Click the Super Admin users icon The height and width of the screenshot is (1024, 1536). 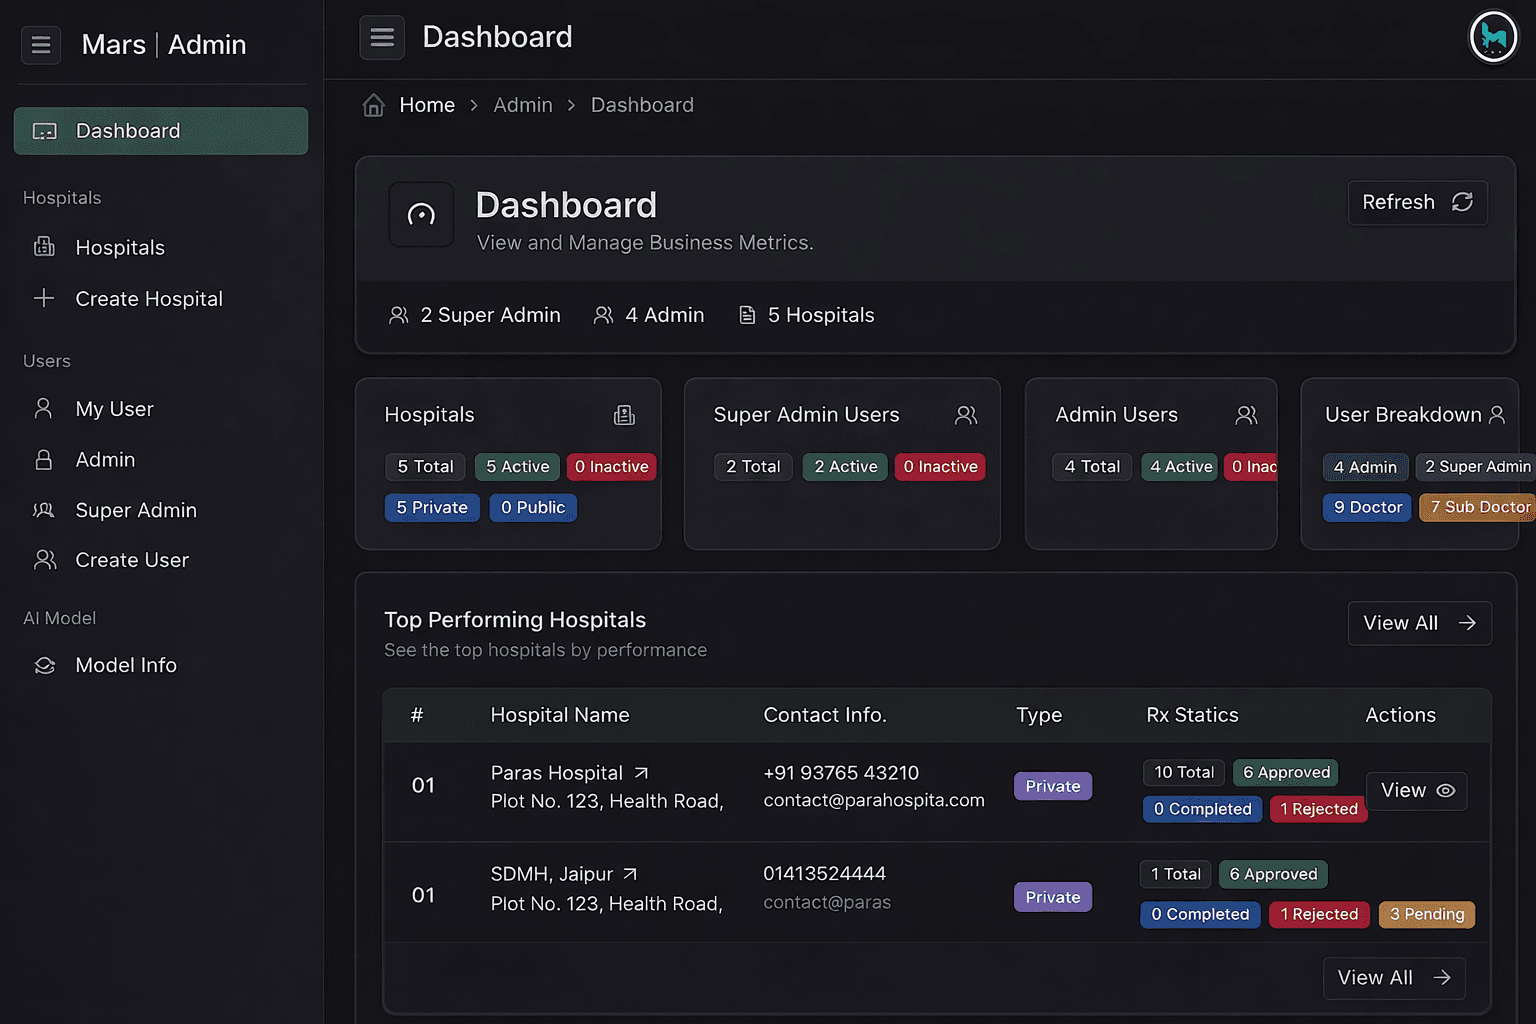44,510
